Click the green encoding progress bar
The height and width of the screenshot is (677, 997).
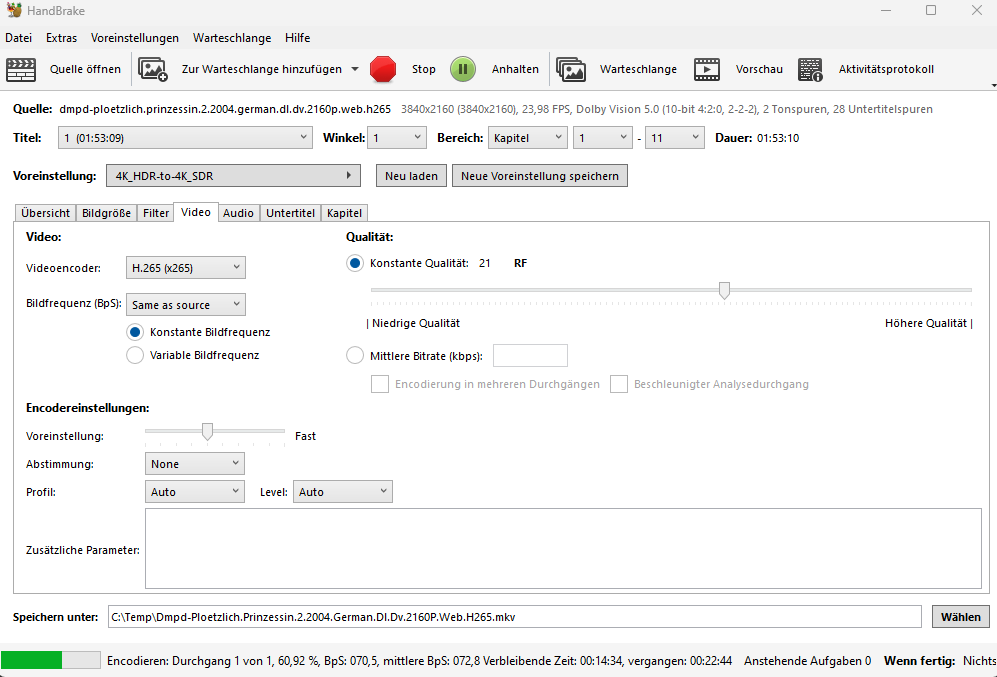click(51, 660)
